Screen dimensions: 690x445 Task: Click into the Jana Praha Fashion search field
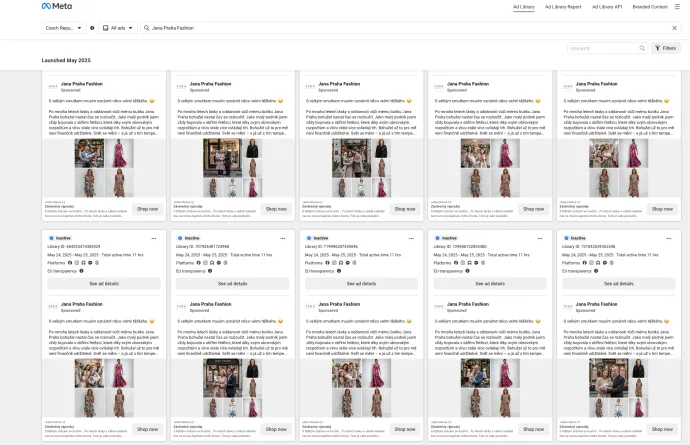point(409,28)
